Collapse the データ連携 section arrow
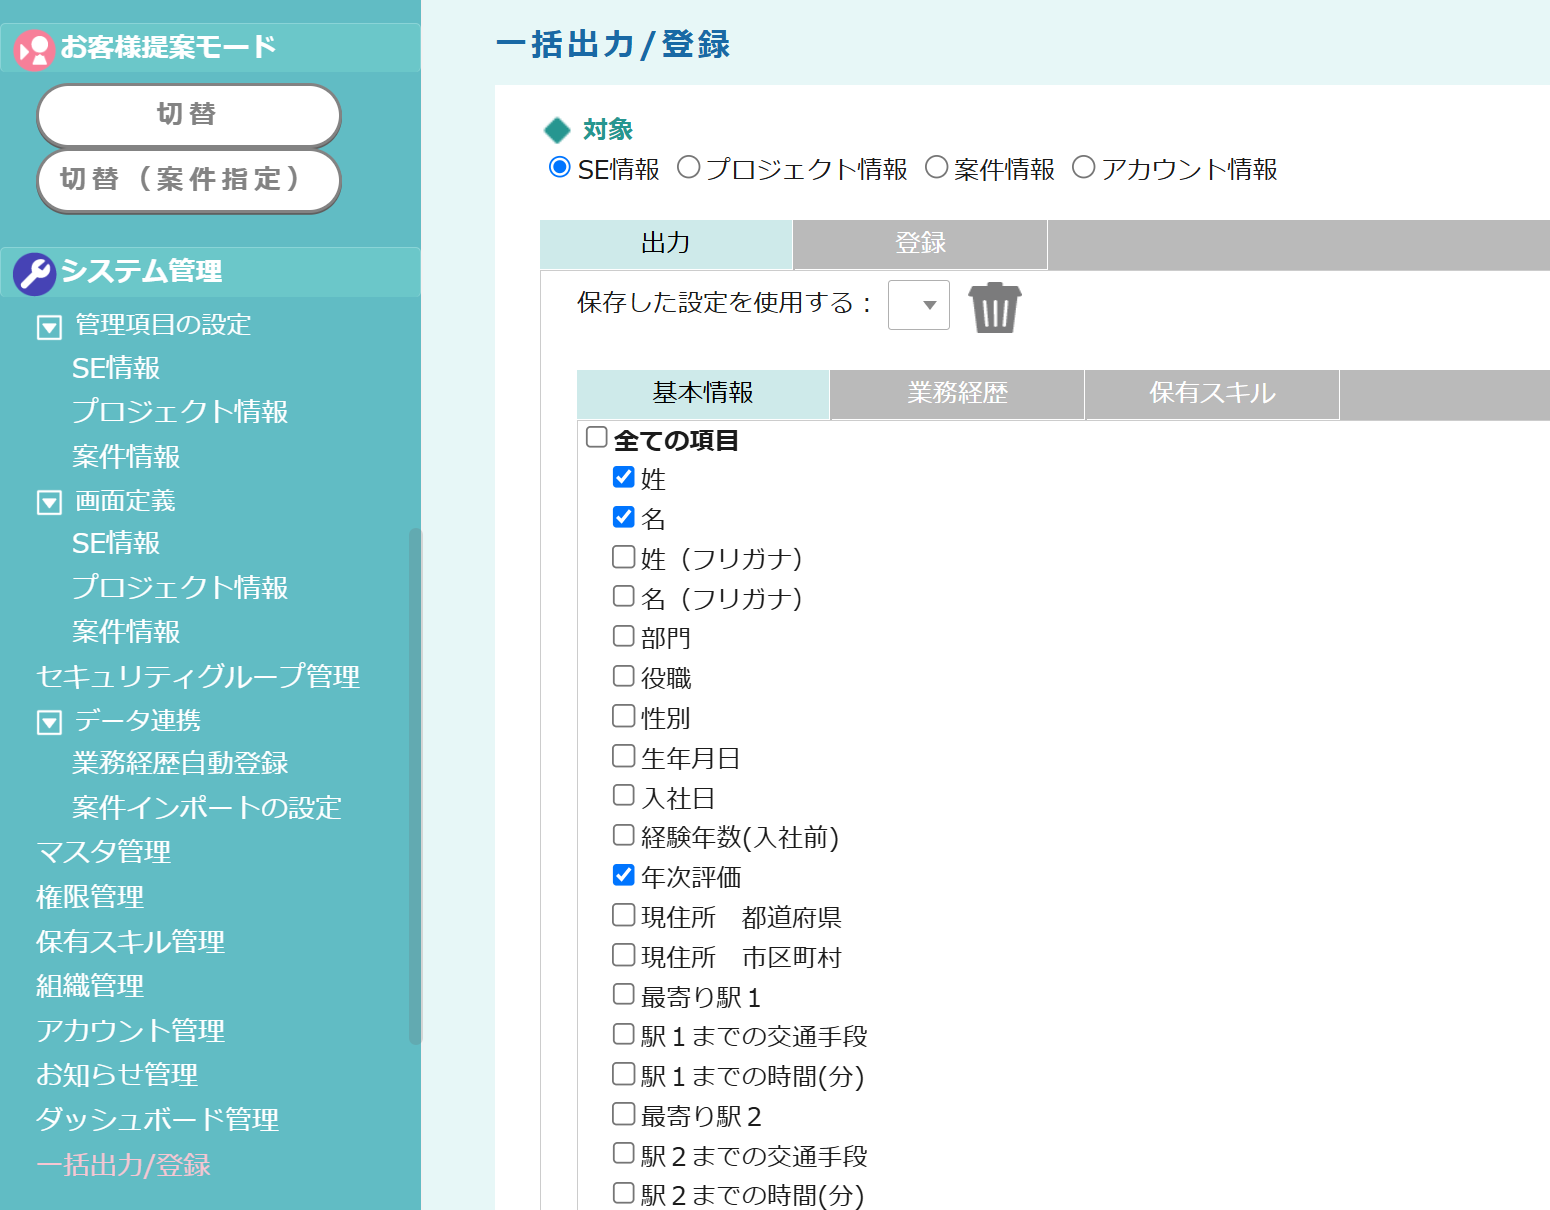Screen dimensions: 1550x1210 click(49, 722)
